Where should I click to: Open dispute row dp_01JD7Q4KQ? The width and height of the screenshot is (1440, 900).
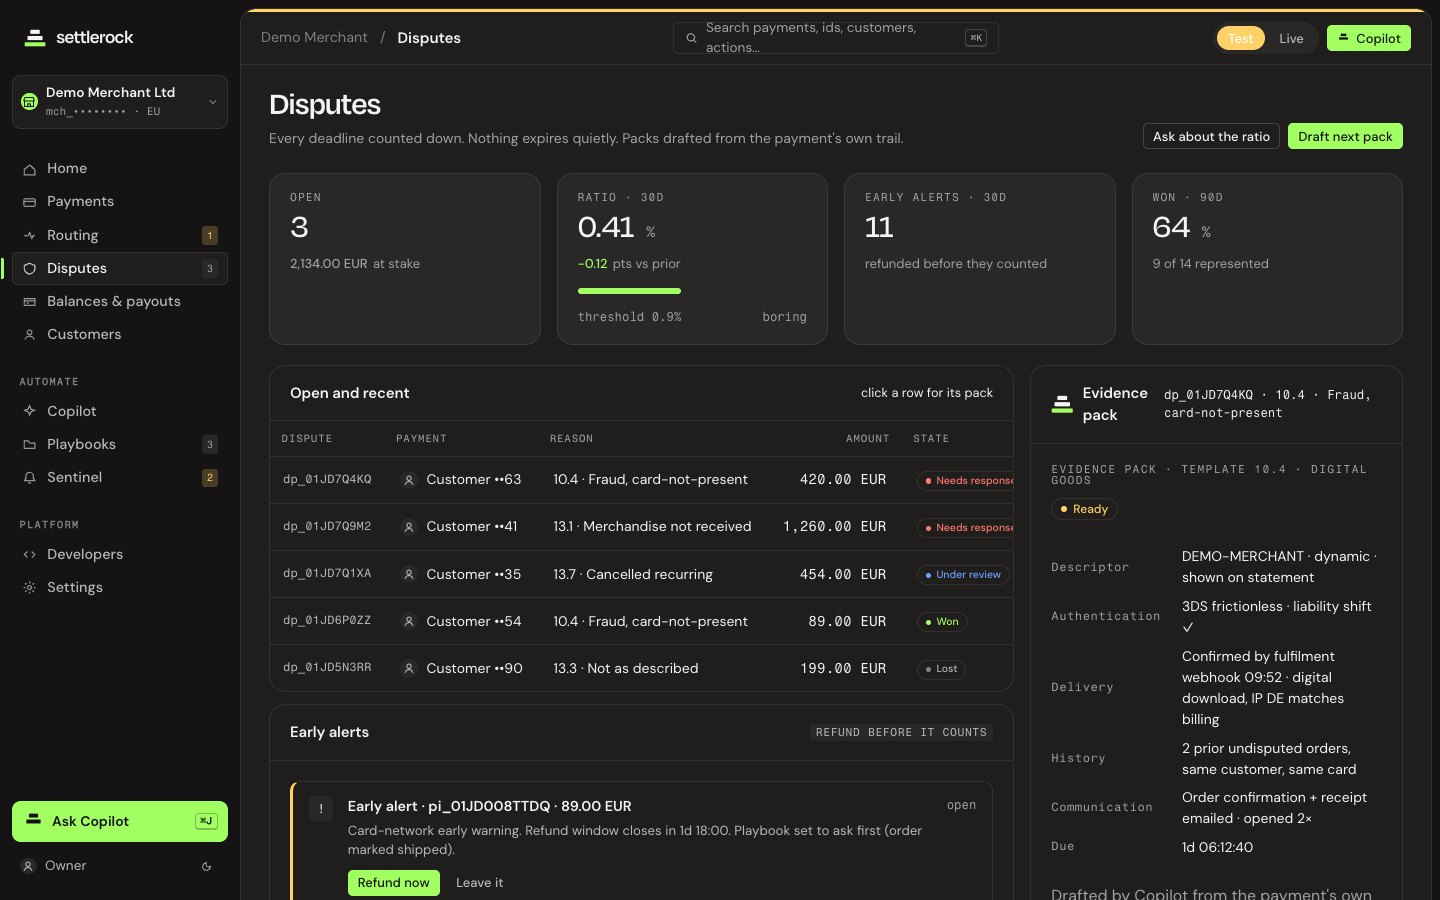click(x=641, y=480)
